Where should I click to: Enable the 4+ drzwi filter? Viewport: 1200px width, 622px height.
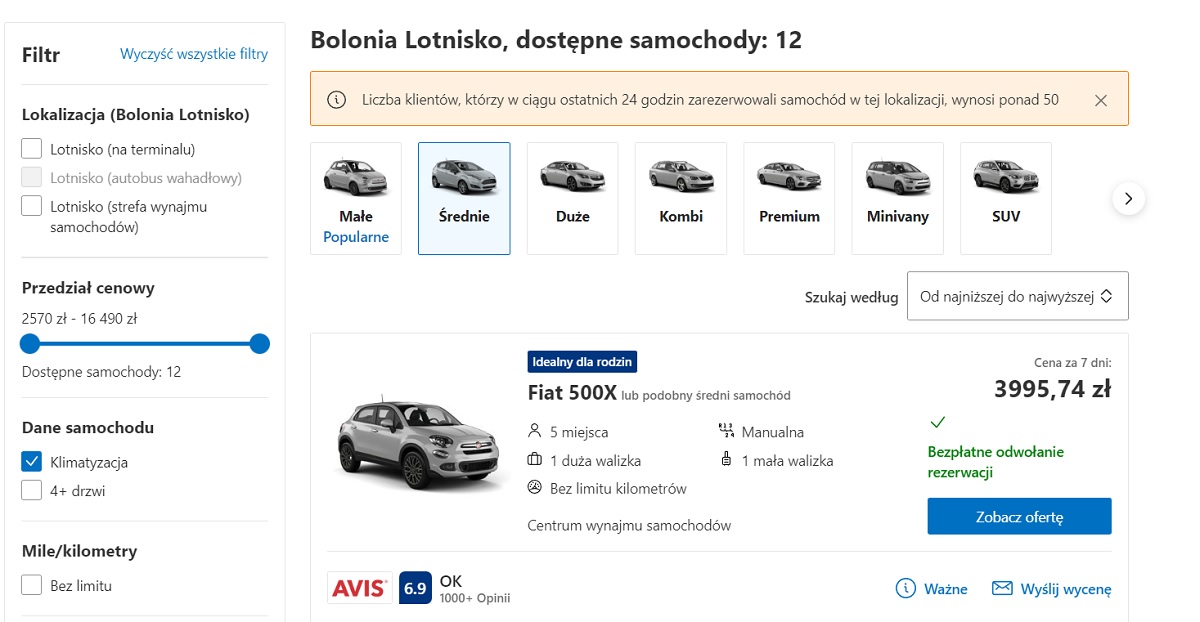(32, 491)
